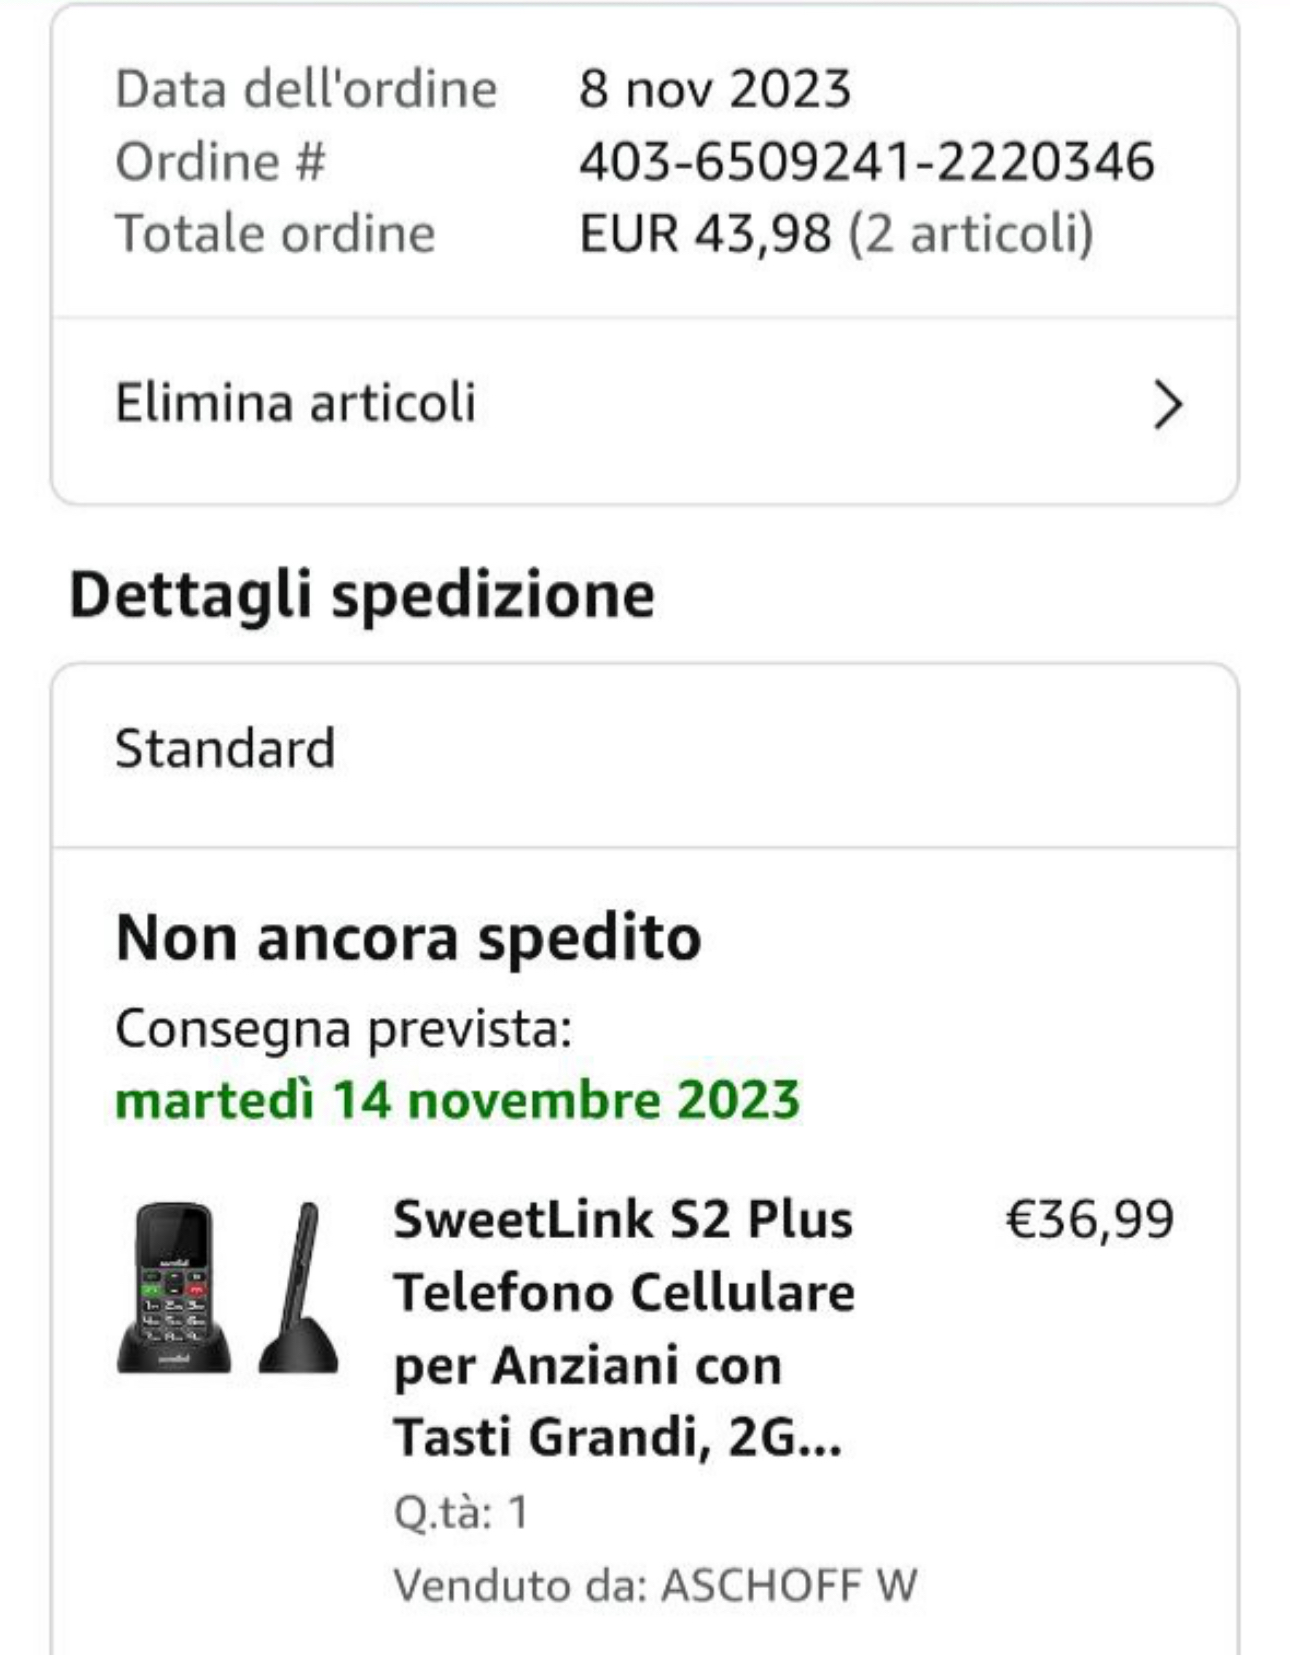Tap the order total EUR 43,98
The image size is (1290, 1655).
tap(705, 234)
